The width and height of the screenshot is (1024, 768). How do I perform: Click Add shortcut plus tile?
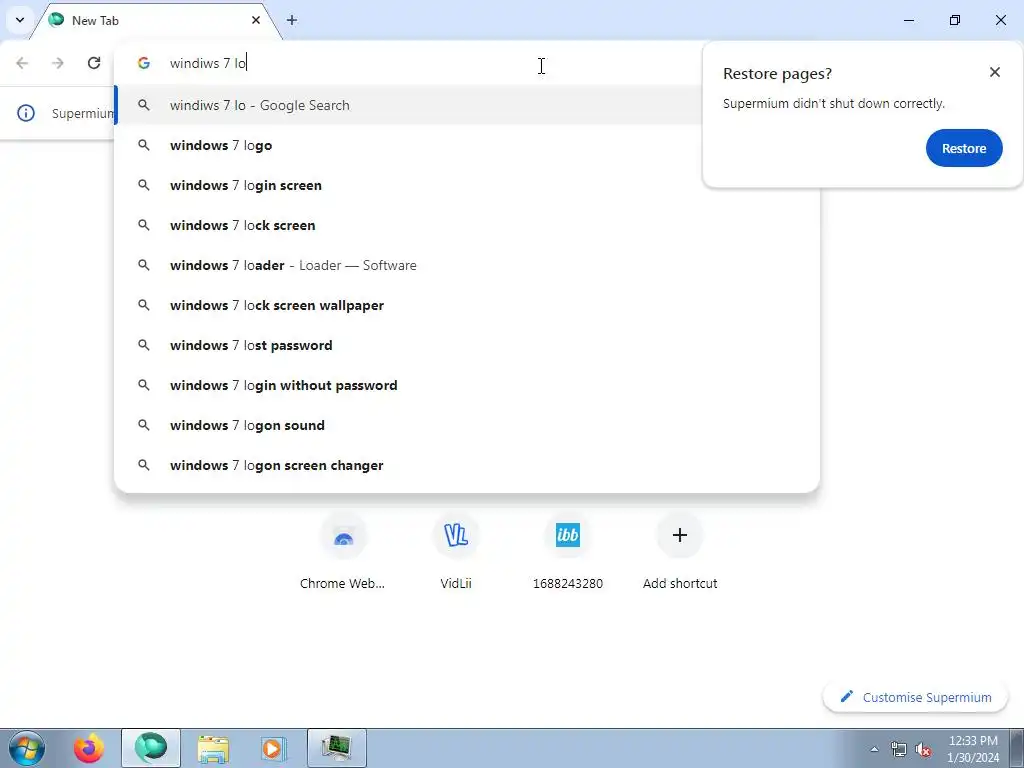point(679,552)
